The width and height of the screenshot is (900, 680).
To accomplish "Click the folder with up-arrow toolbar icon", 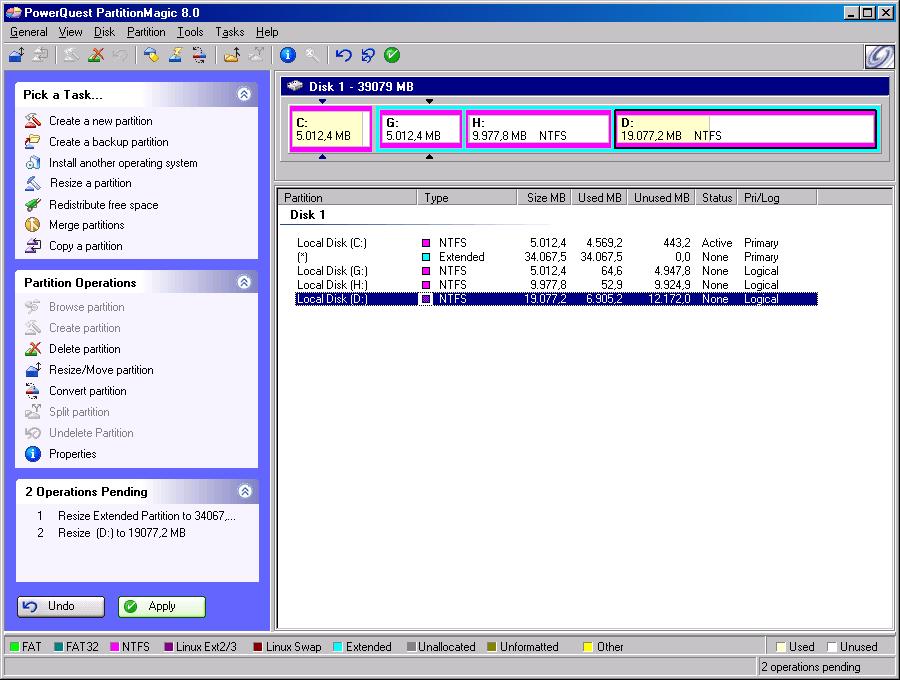I will coord(232,55).
